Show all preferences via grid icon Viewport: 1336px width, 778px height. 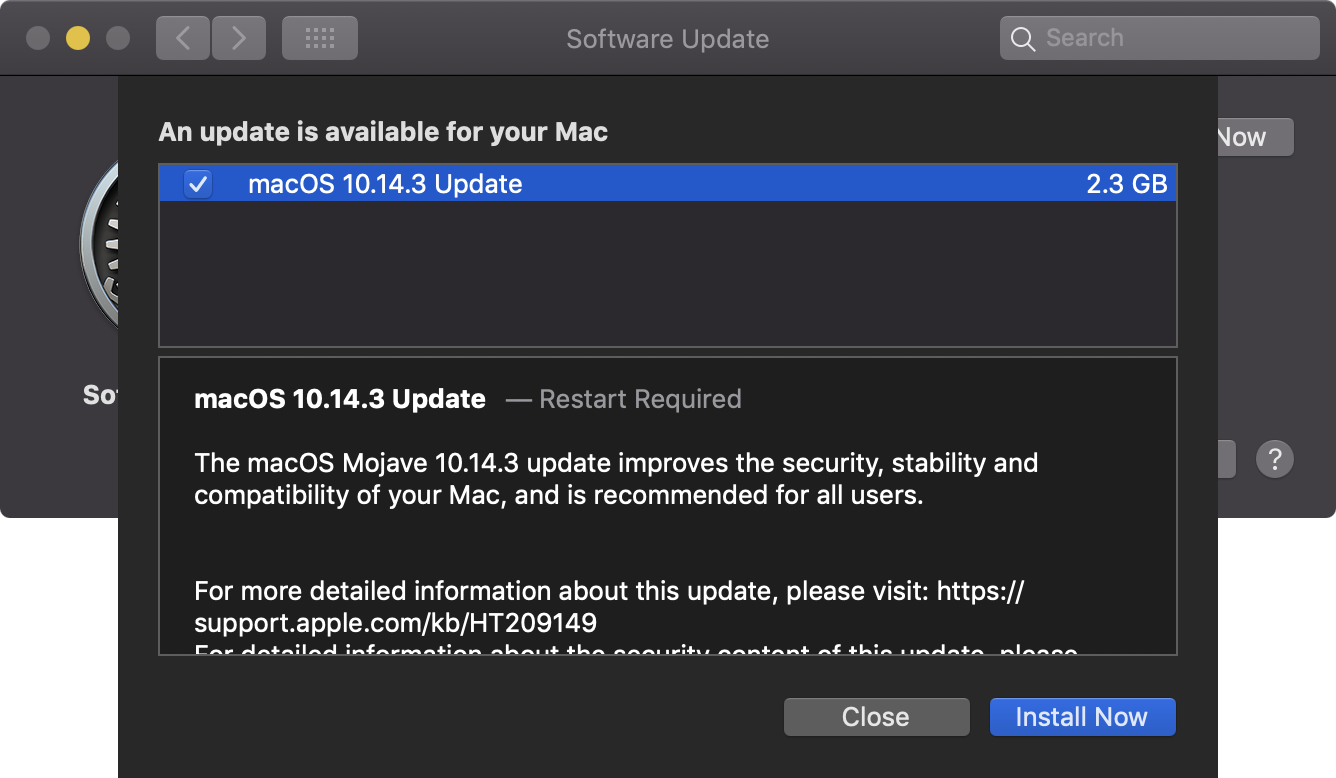[x=320, y=39]
